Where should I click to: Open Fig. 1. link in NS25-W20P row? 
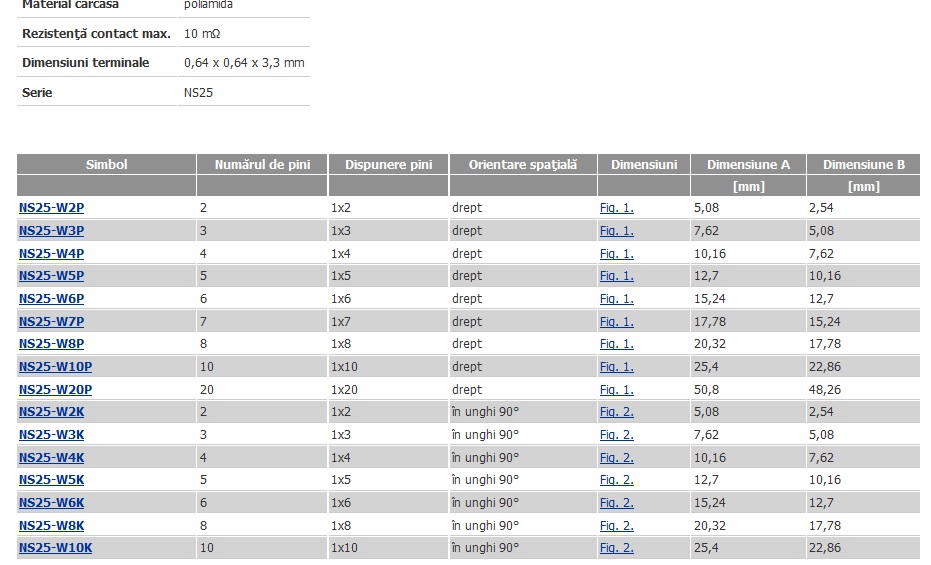[616, 390]
